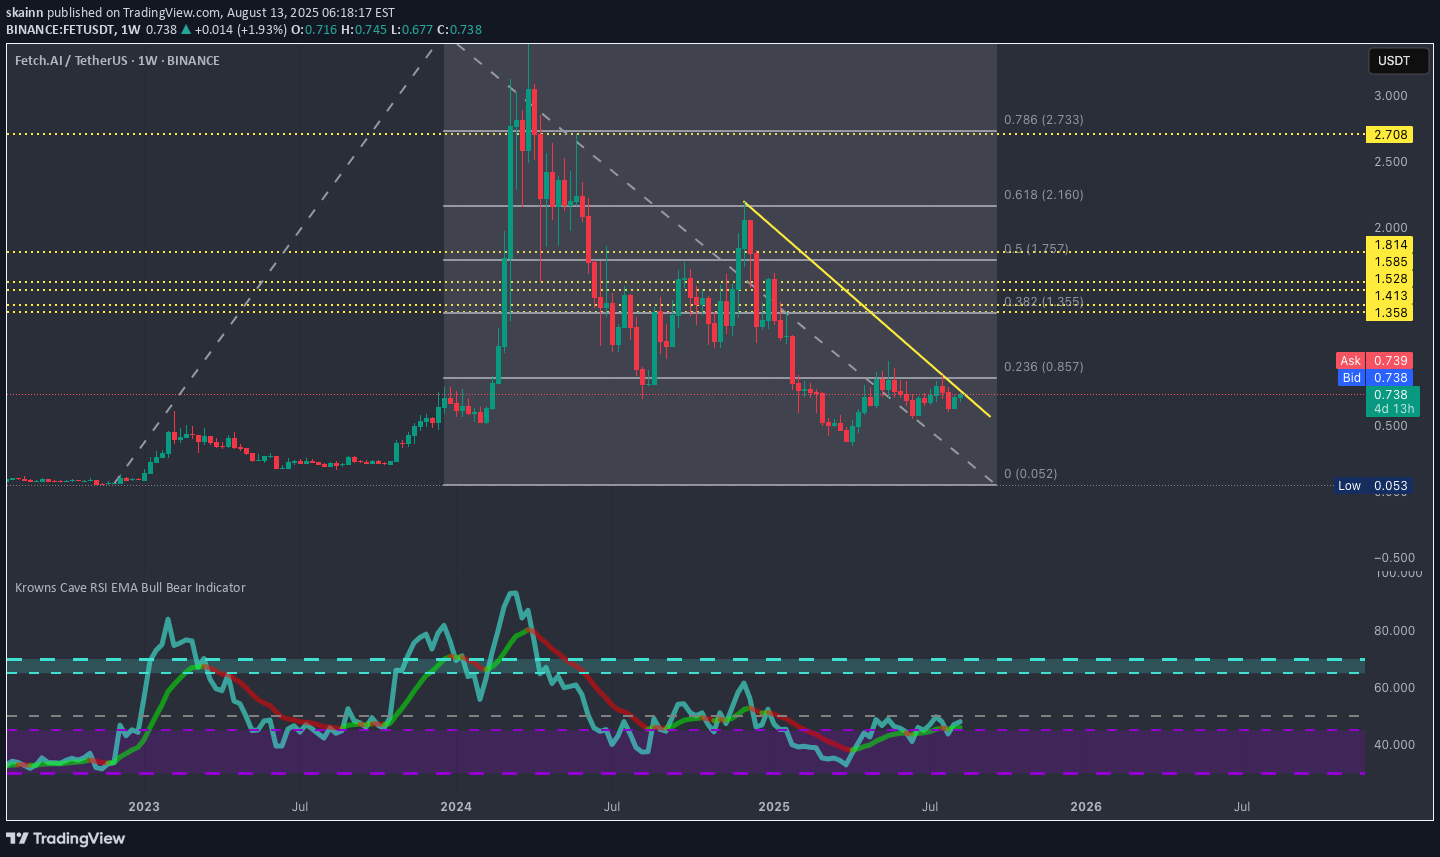The image size is (1440, 857).
Task: Select the 1.814 price label
Action: coord(1391,245)
